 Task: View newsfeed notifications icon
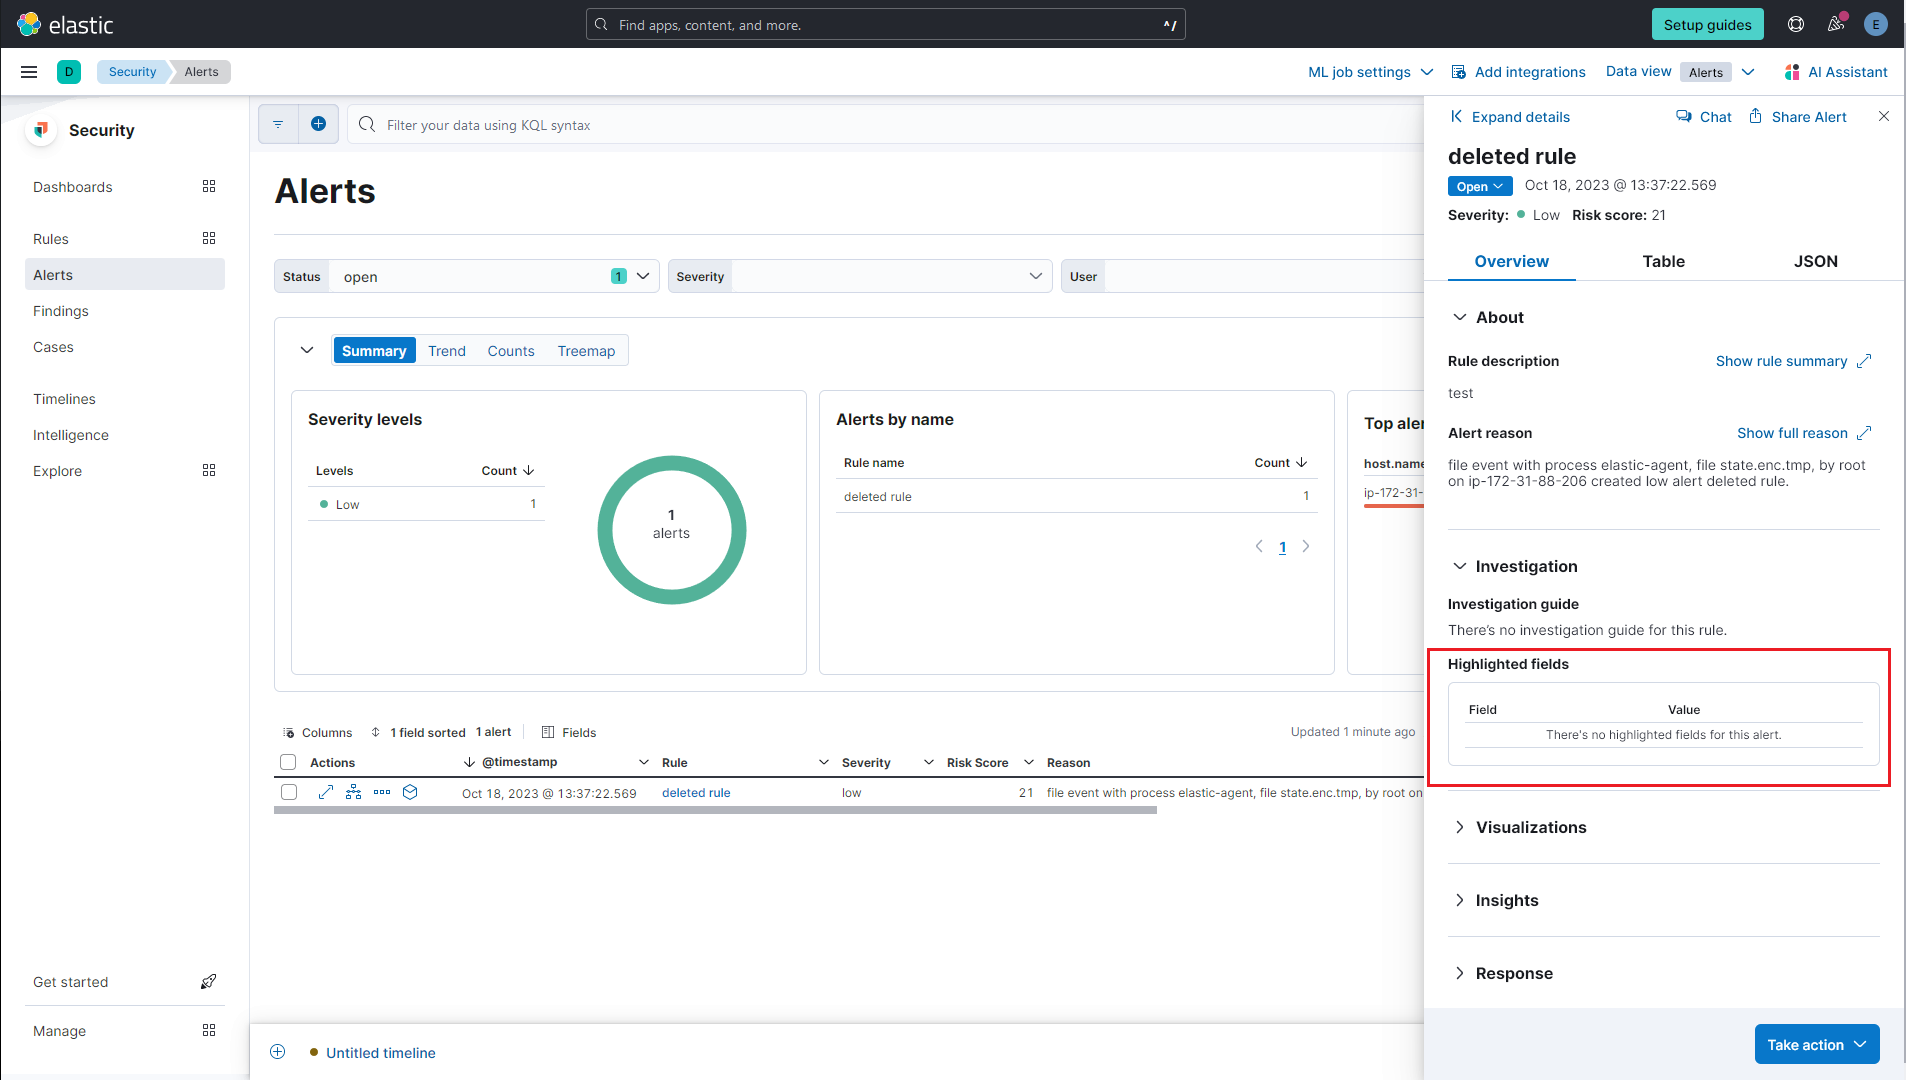click(x=1835, y=24)
